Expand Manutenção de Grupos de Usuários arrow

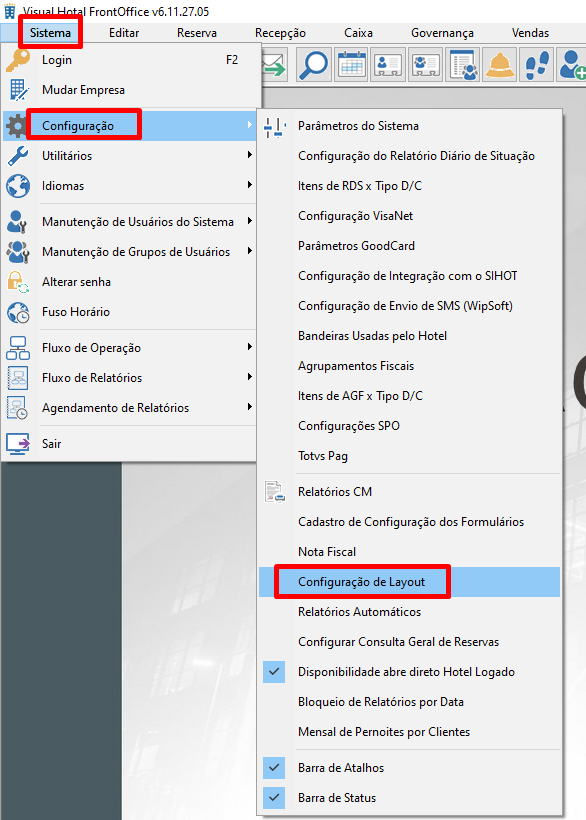click(x=250, y=251)
